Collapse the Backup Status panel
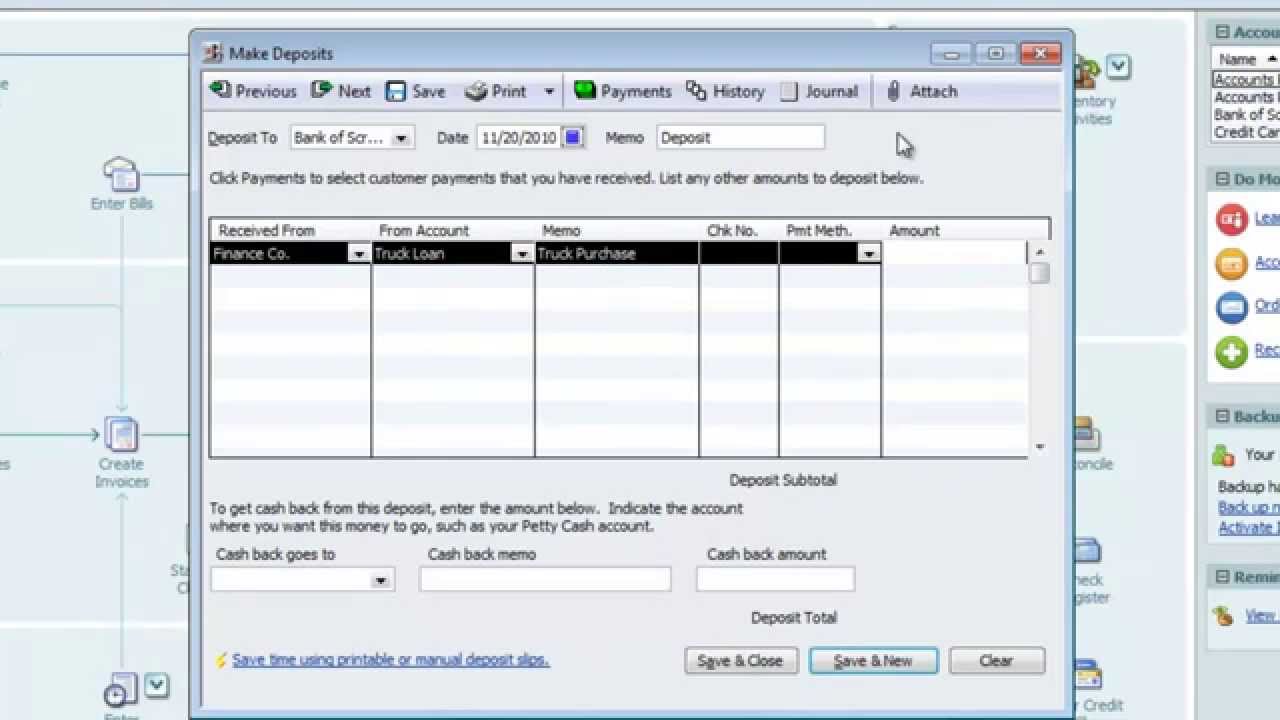Image resolution: width=1280 pixels, height=720 pixels. click(1222, 417)
